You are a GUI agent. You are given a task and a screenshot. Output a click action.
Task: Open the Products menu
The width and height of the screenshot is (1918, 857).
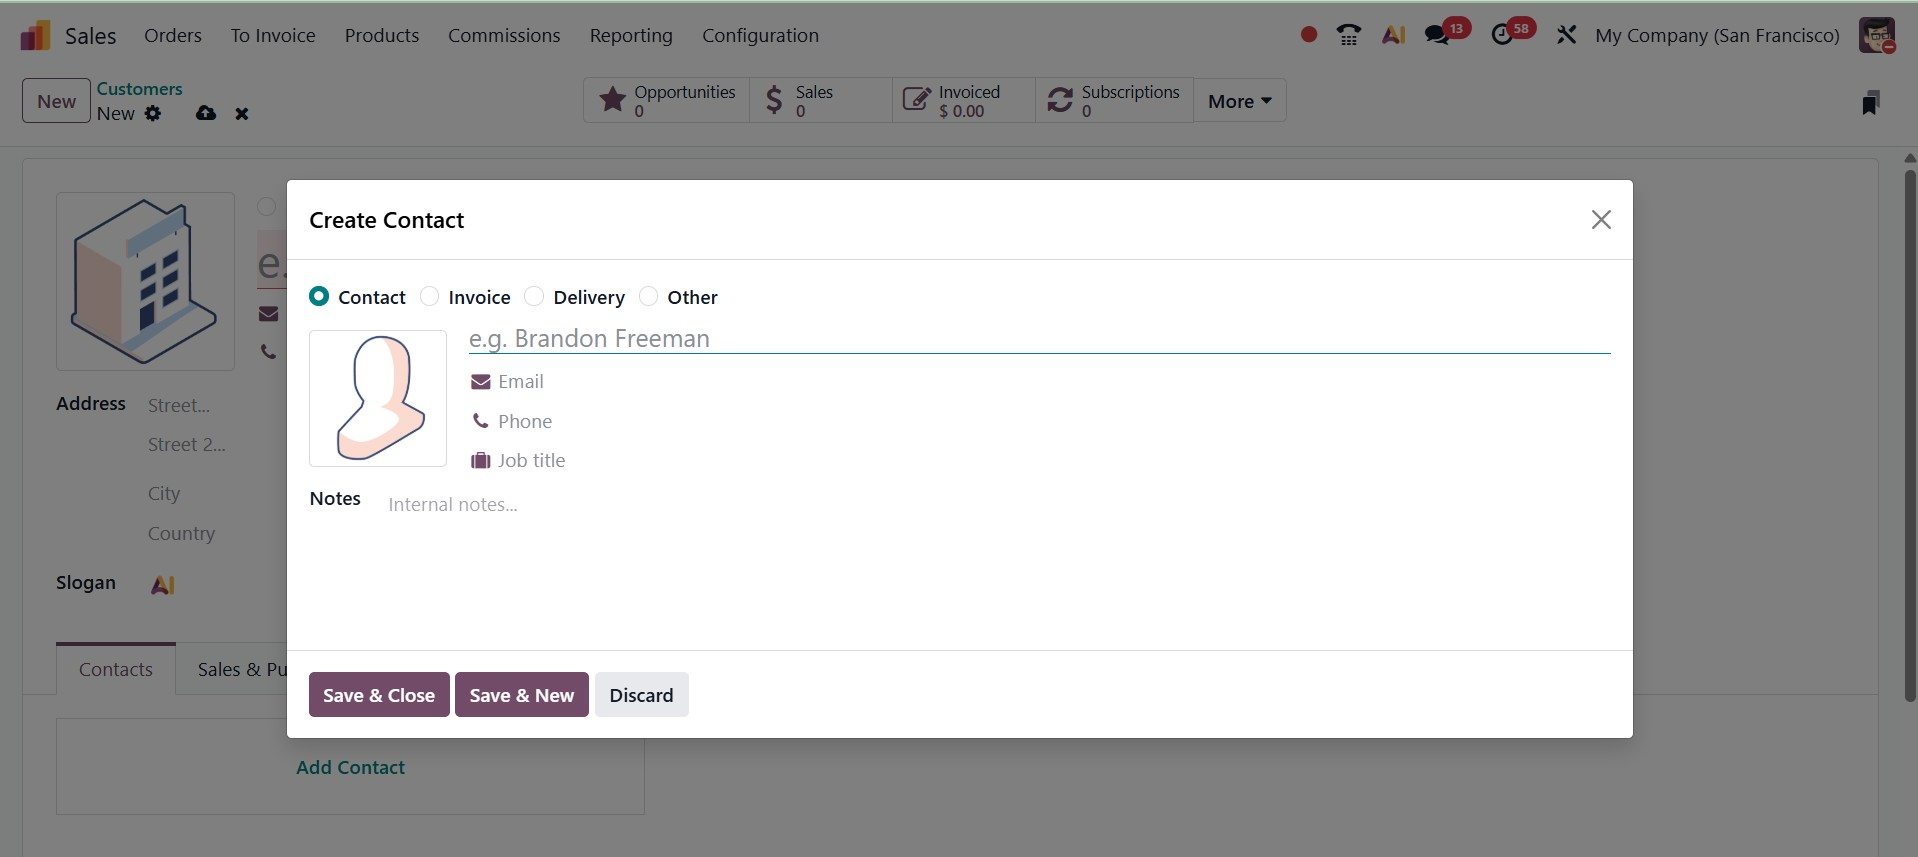[382, 35]
